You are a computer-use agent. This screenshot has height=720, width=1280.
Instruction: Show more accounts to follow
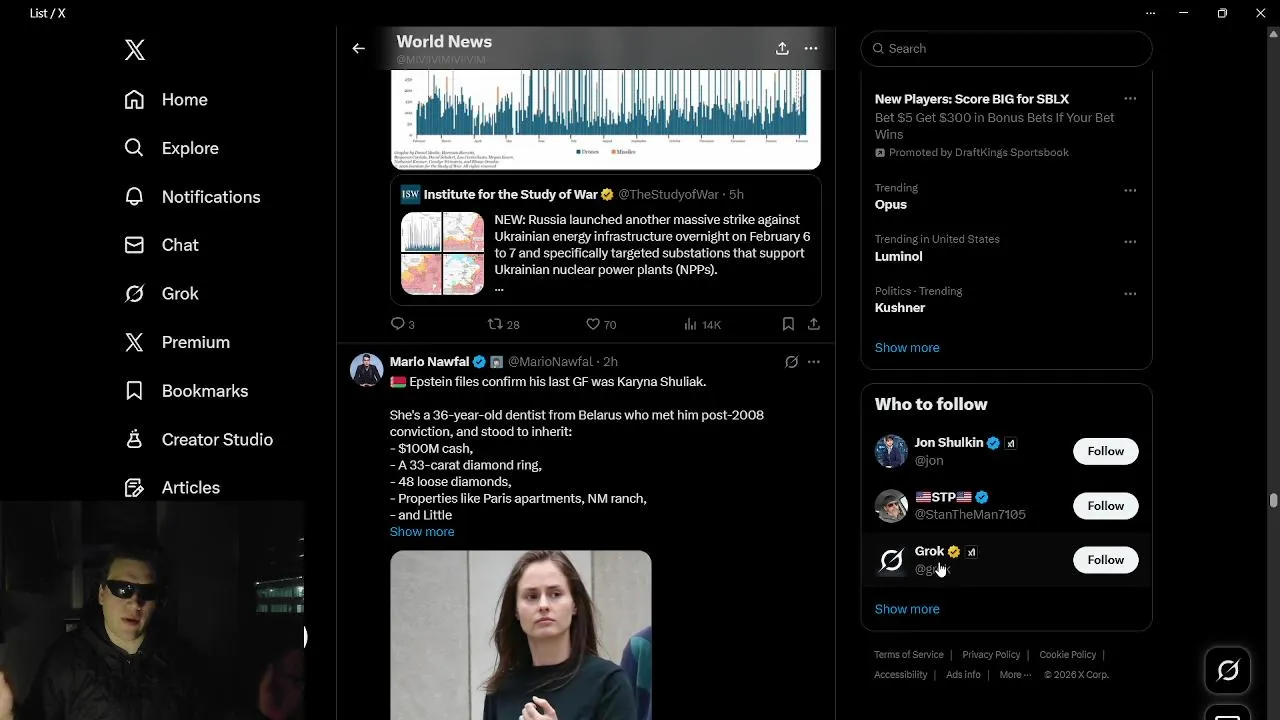(x=907, y=609)
